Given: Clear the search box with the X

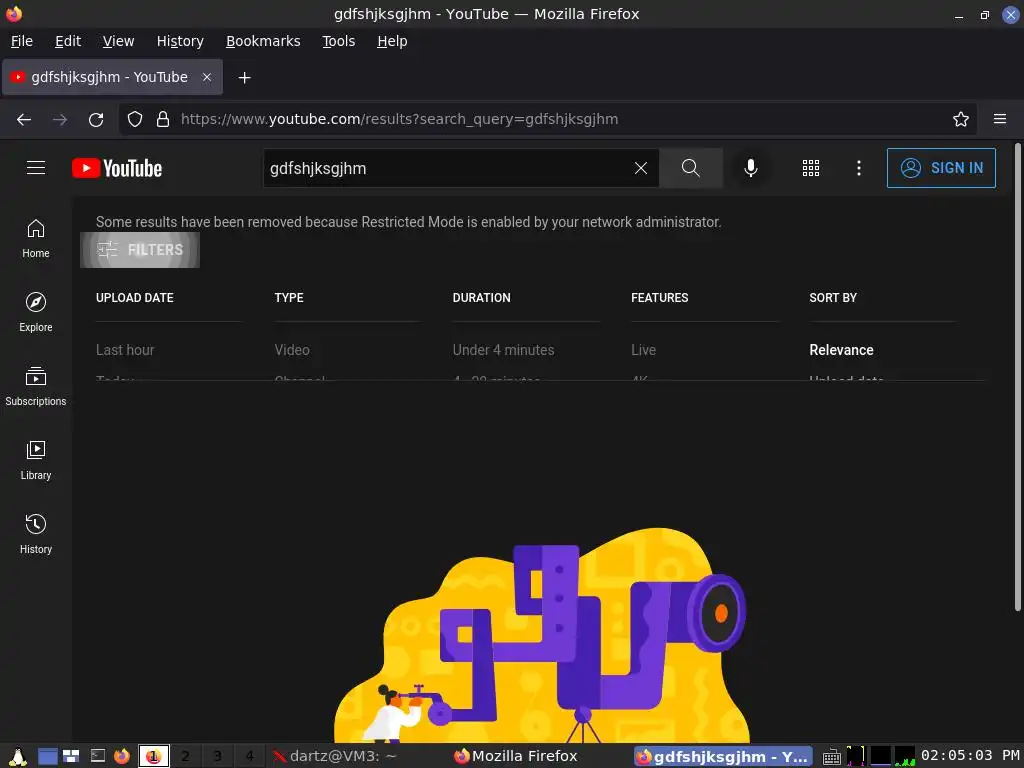Looking at the screenshot, I should [641, 168].
